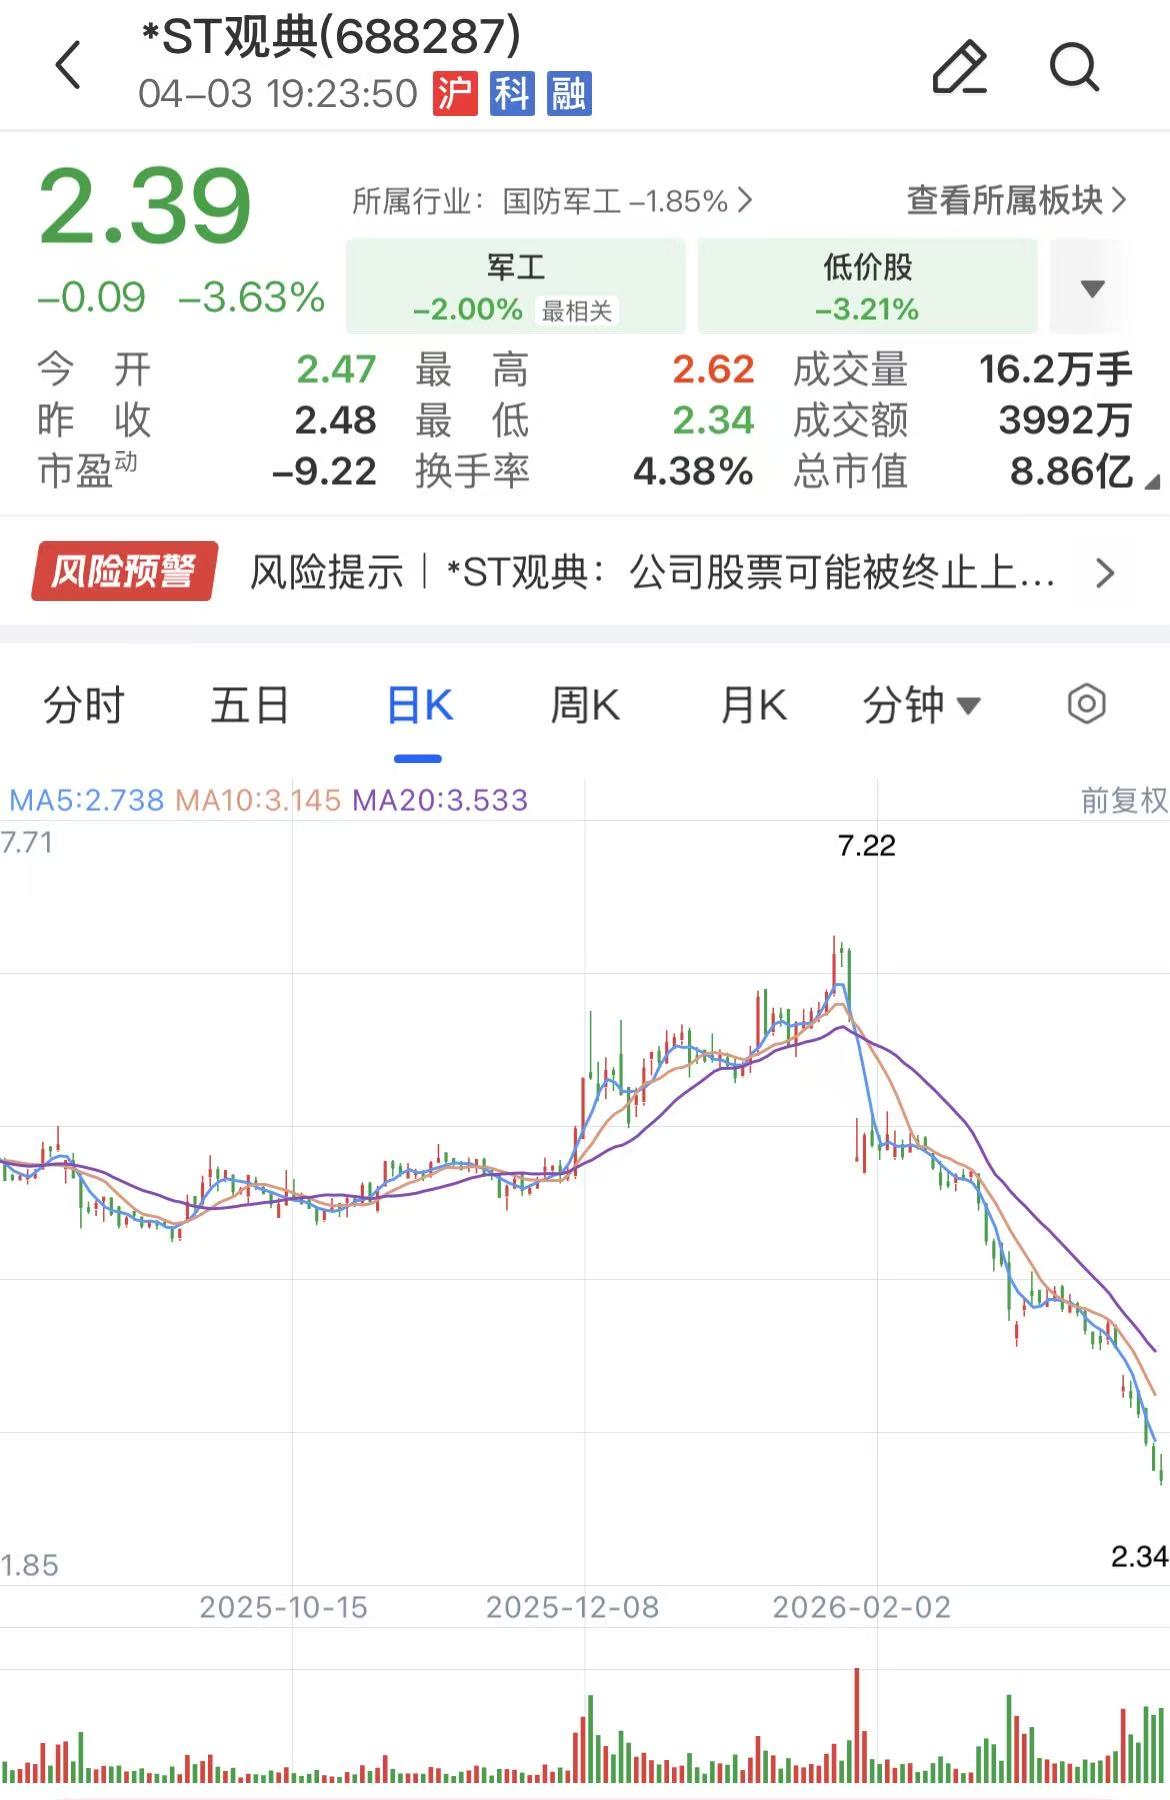Open the edit pencil icon

(959, 66)
